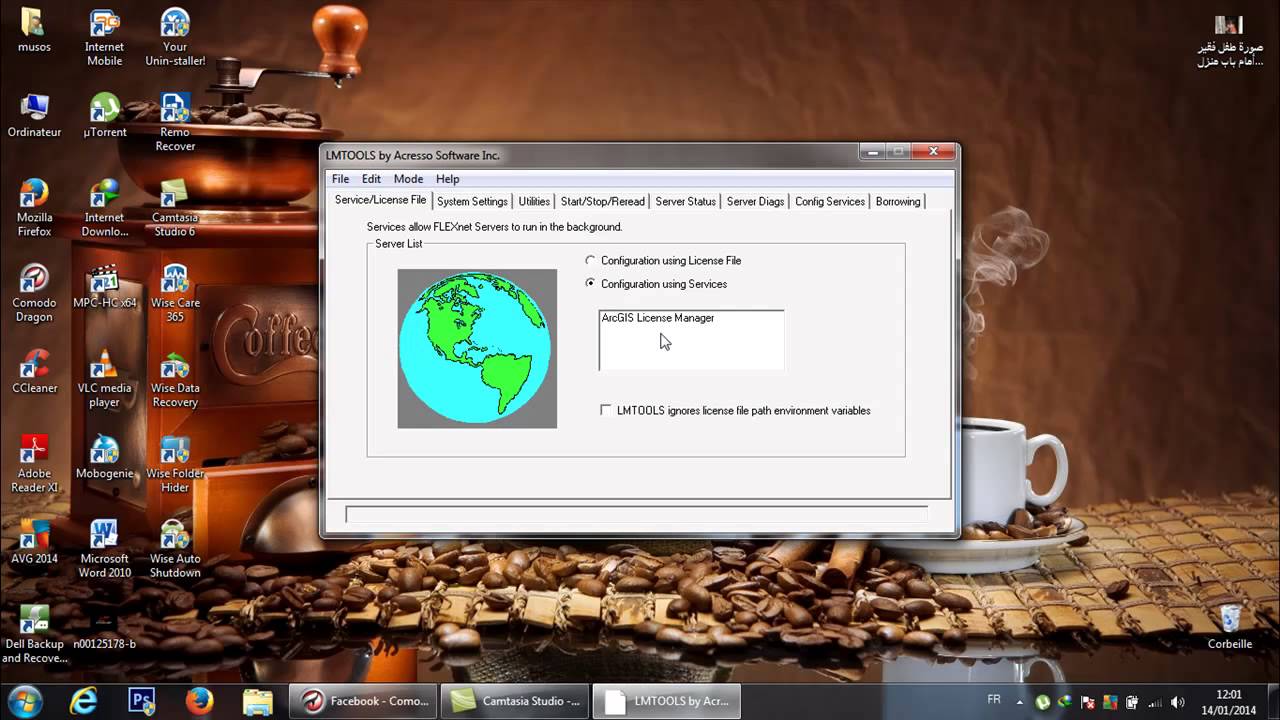Open Photoshop from the taskbar
Viewport: 1280px width, 720px height.
(142, 700)
